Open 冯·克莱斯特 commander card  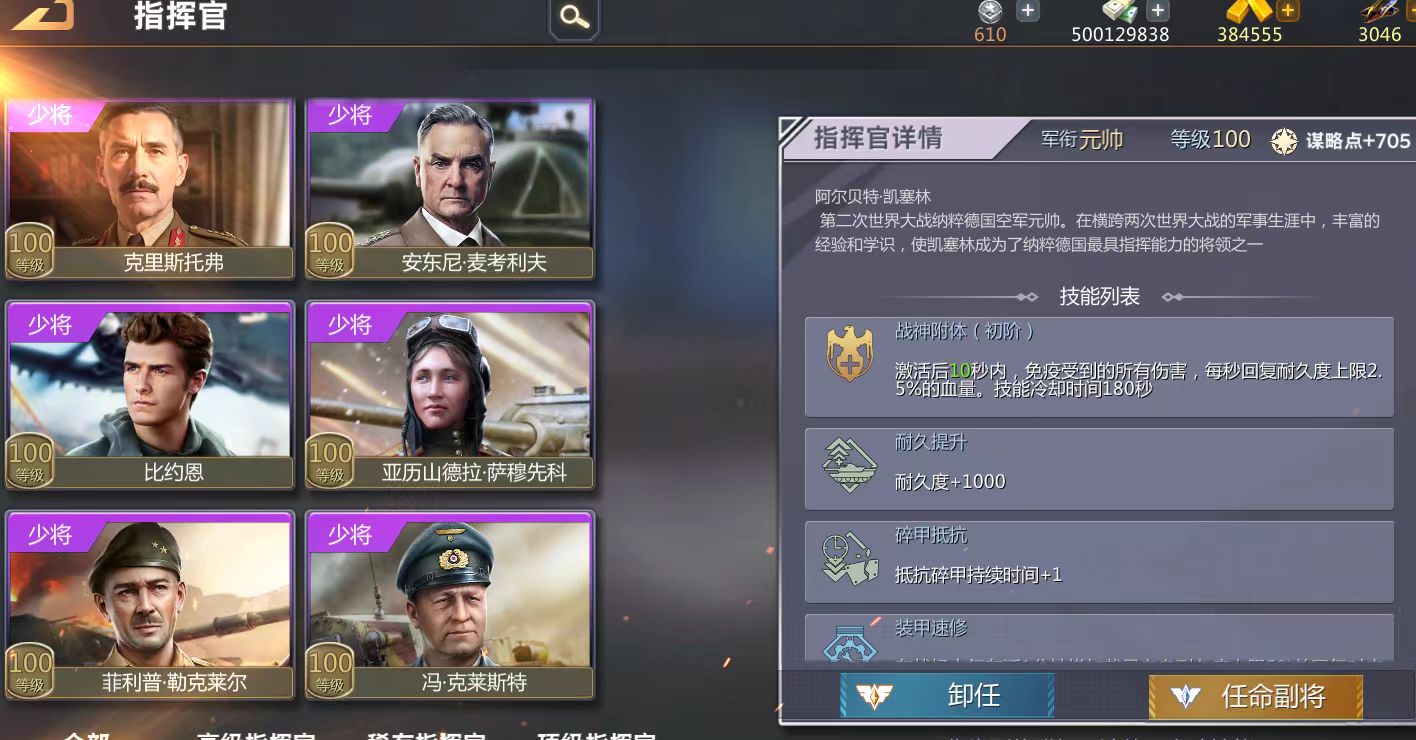[x=450, y=605]
